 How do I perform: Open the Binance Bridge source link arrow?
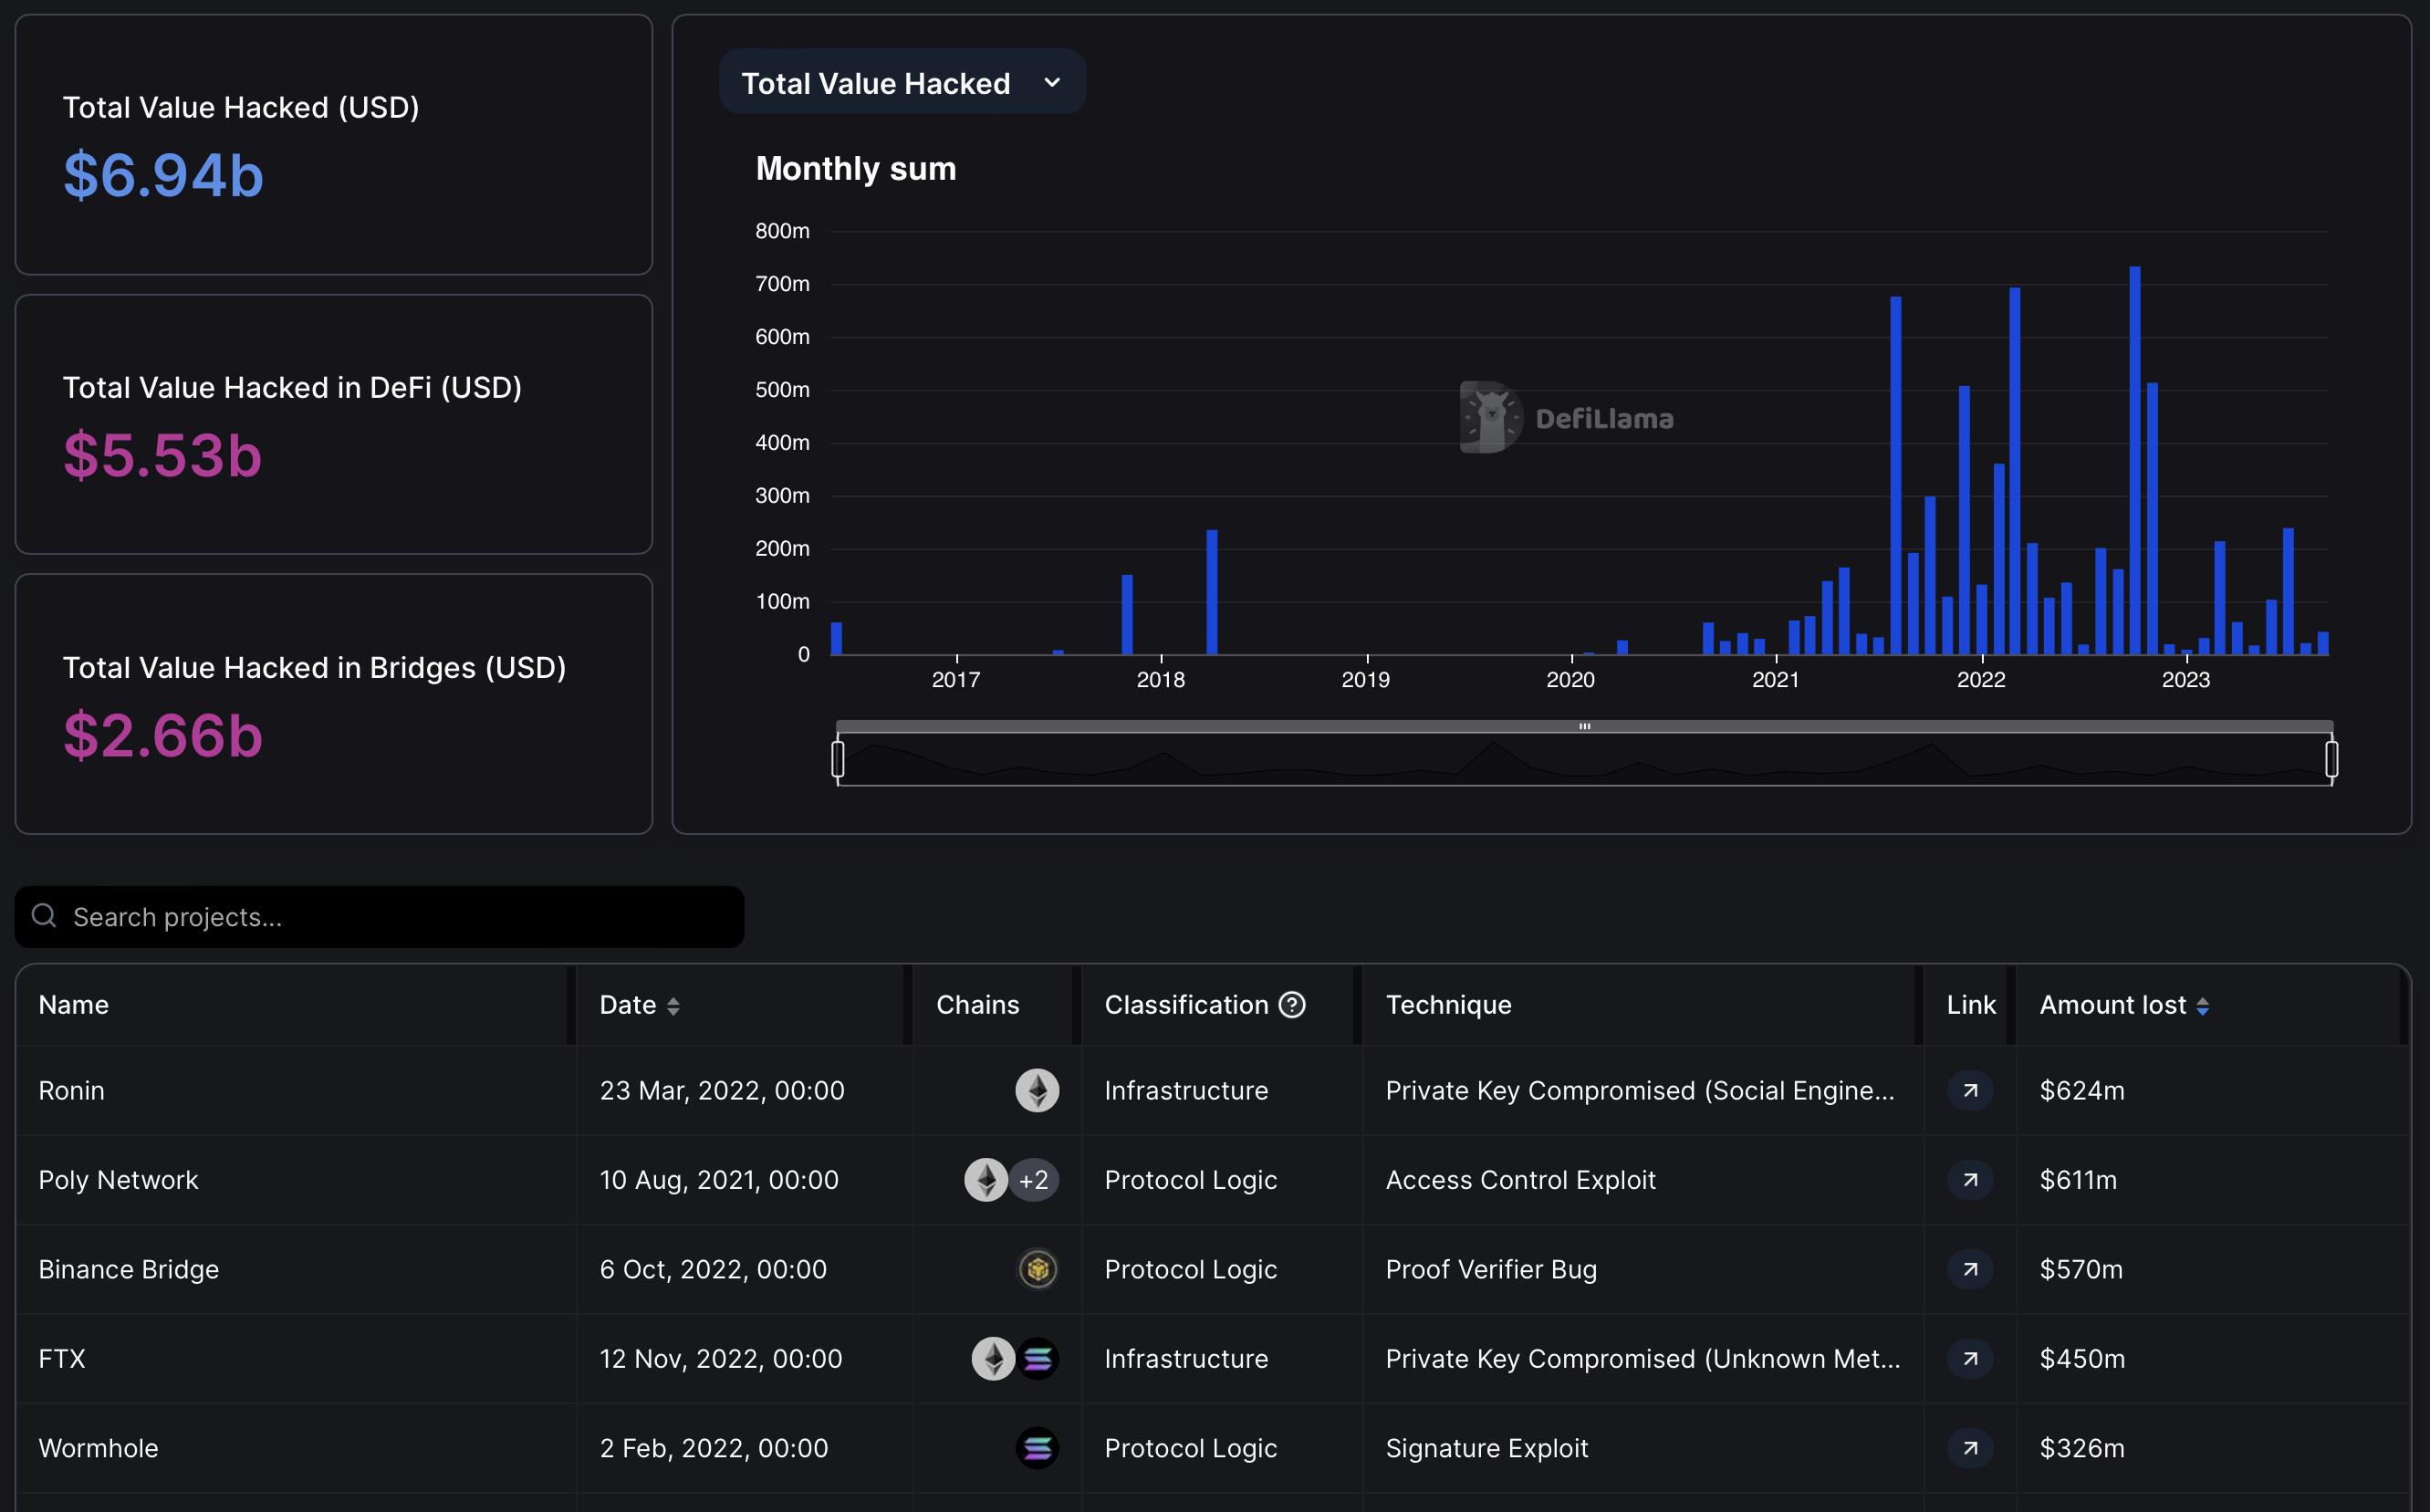[x=1970, y=1270]
